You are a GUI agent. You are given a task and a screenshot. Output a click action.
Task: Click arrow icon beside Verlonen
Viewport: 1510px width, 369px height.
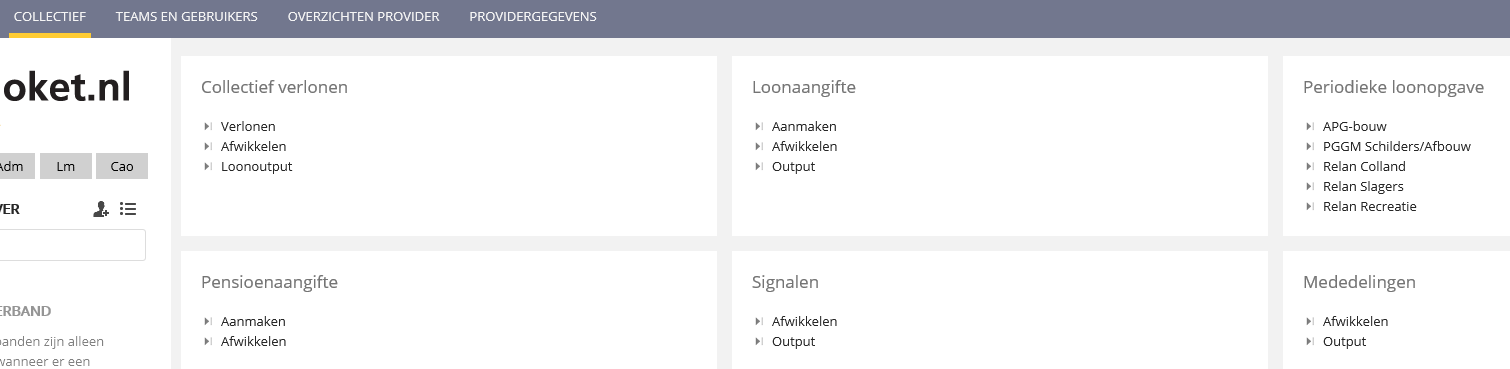coord(207,126)
